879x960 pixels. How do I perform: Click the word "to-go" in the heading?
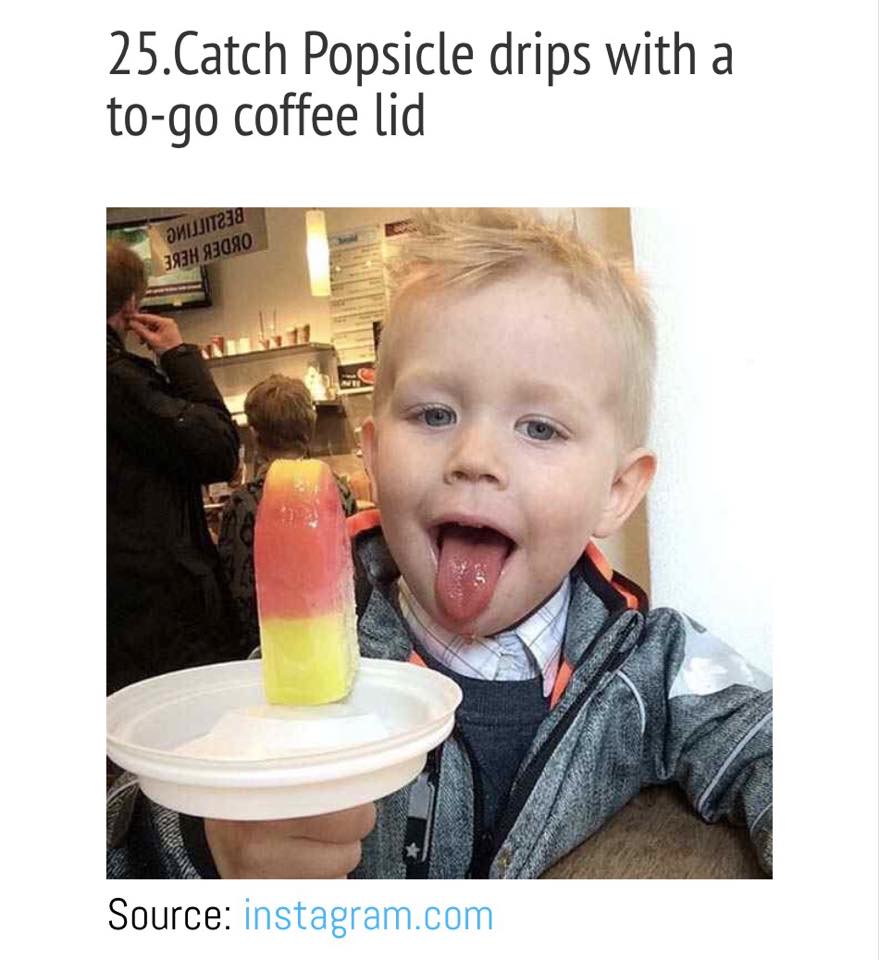(162, 120)
